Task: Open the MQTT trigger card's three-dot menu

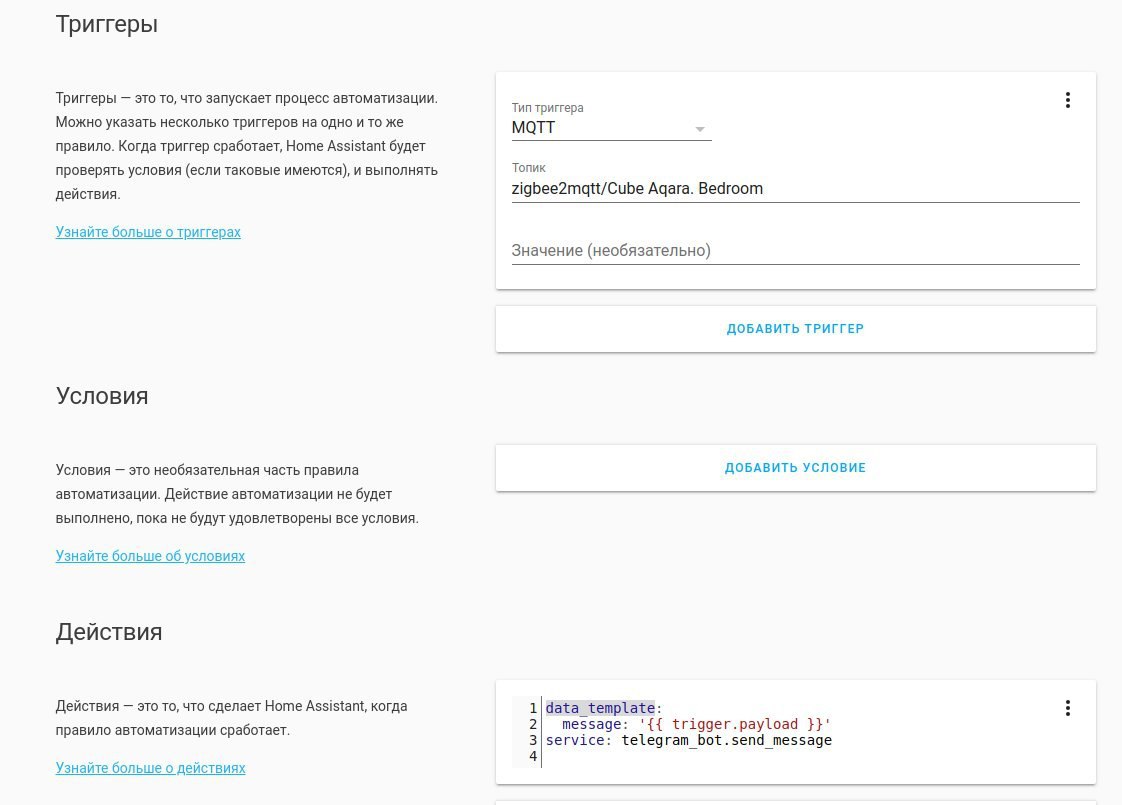Action: tap(1067, 100)
